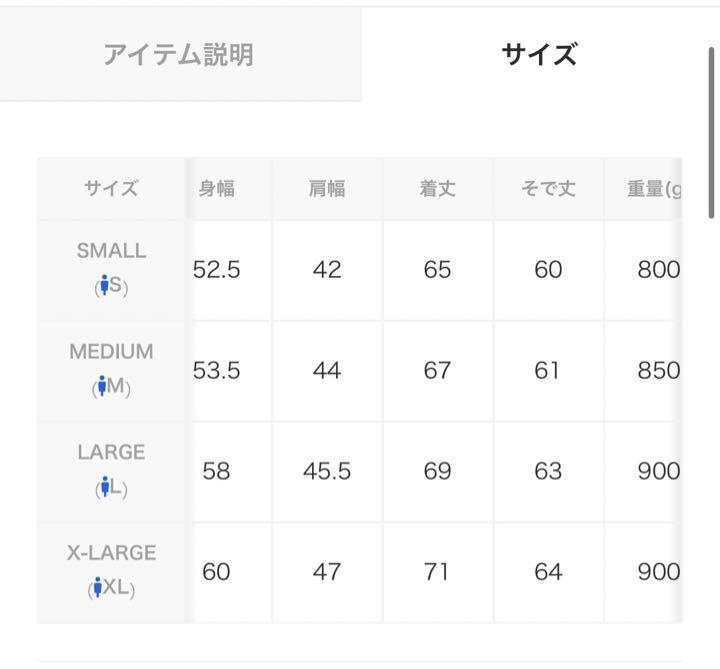The image size is (720, 669).
Task: Switch to the アイテム説明 tab
Action: click(x=180, y=54)
